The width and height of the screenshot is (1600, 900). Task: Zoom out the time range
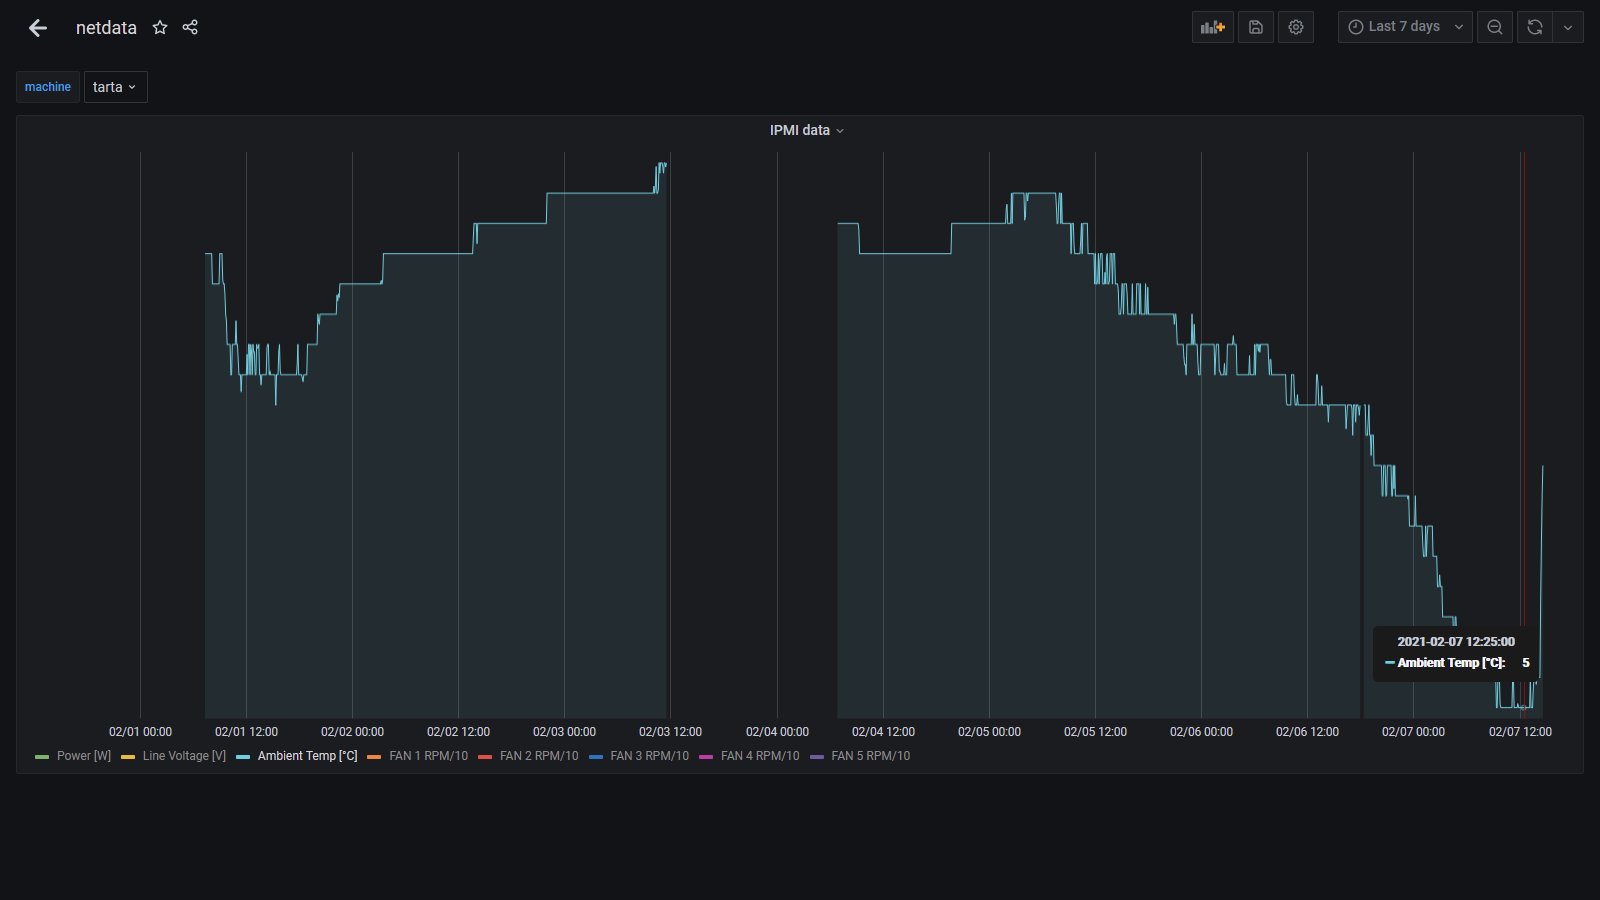click(1495, 27)
